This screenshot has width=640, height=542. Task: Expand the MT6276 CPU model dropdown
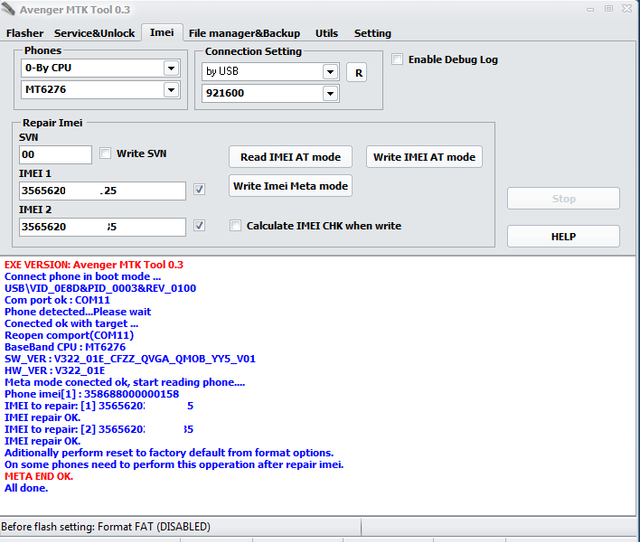tap(171, 89)
